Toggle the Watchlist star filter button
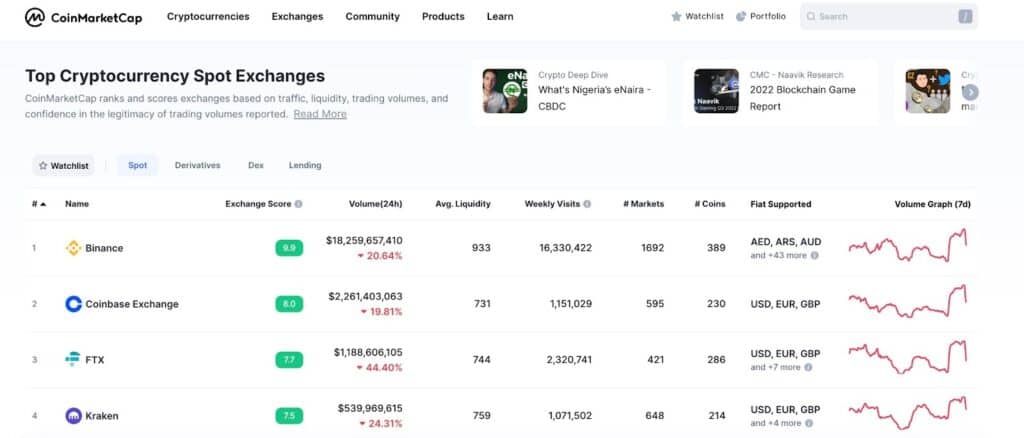The width and height of the screenshot is (1024, 438). [62, 166]
